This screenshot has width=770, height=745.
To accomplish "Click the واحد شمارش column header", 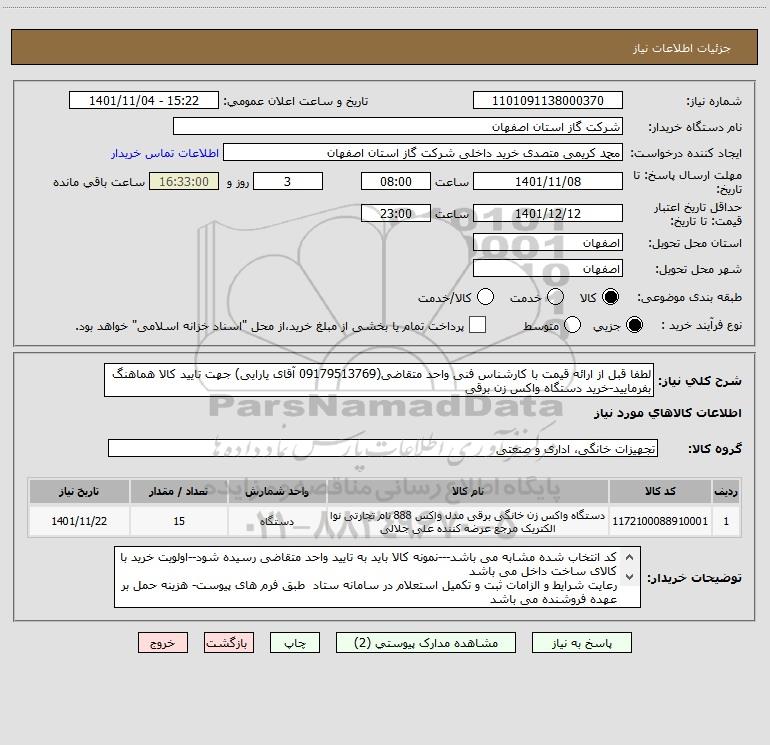I will tap(277, 491).
